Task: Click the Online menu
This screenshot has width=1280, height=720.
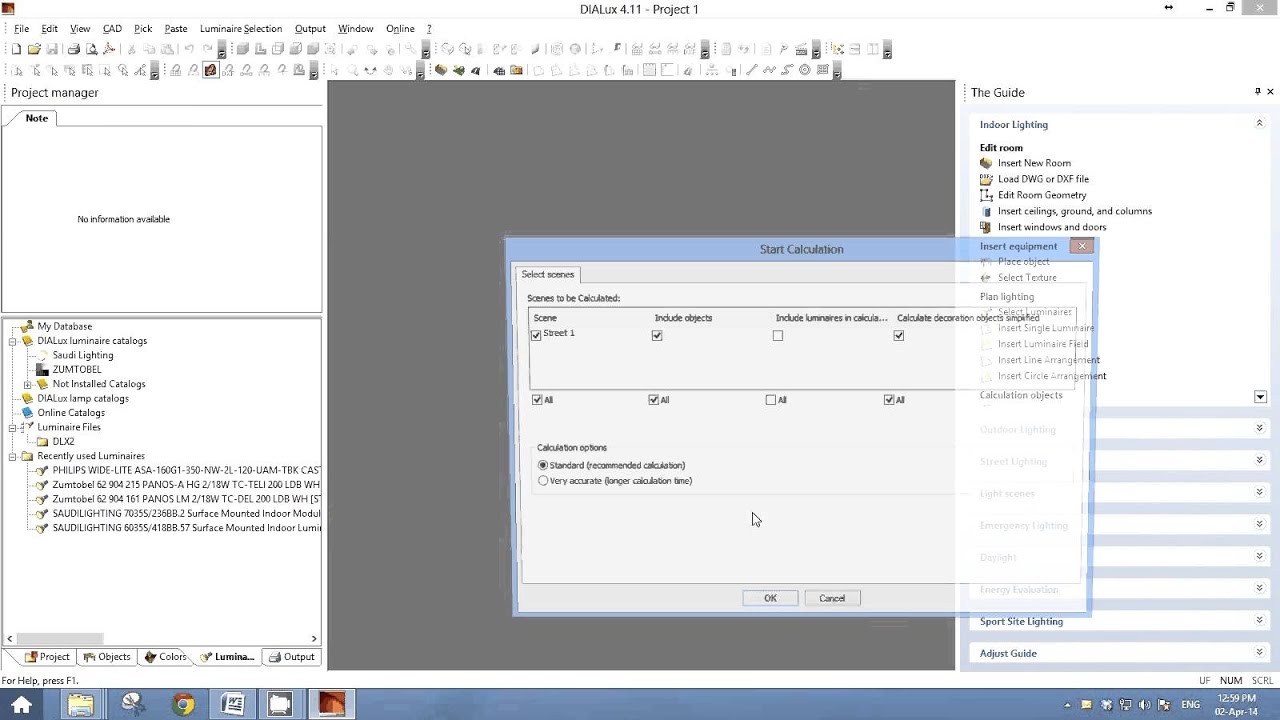Action: tap(400, 29)
